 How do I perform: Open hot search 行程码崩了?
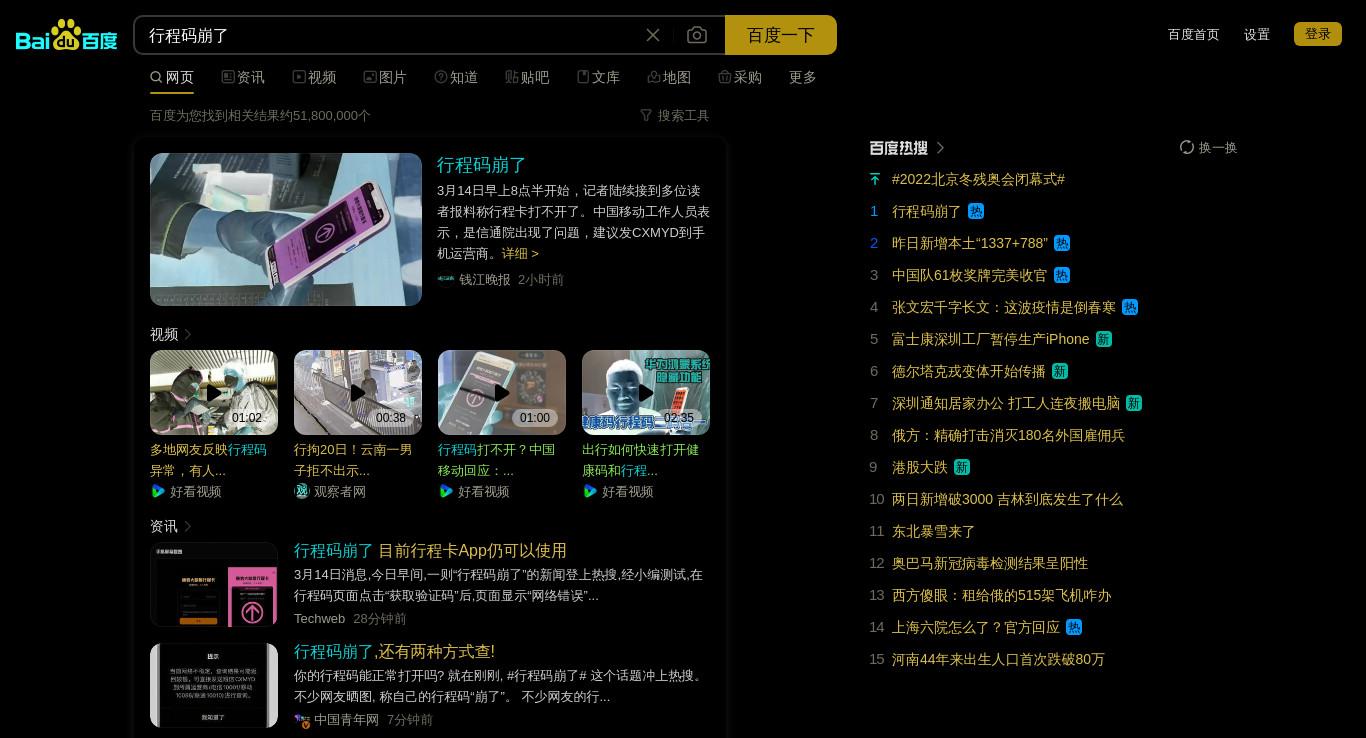[926, 211]
